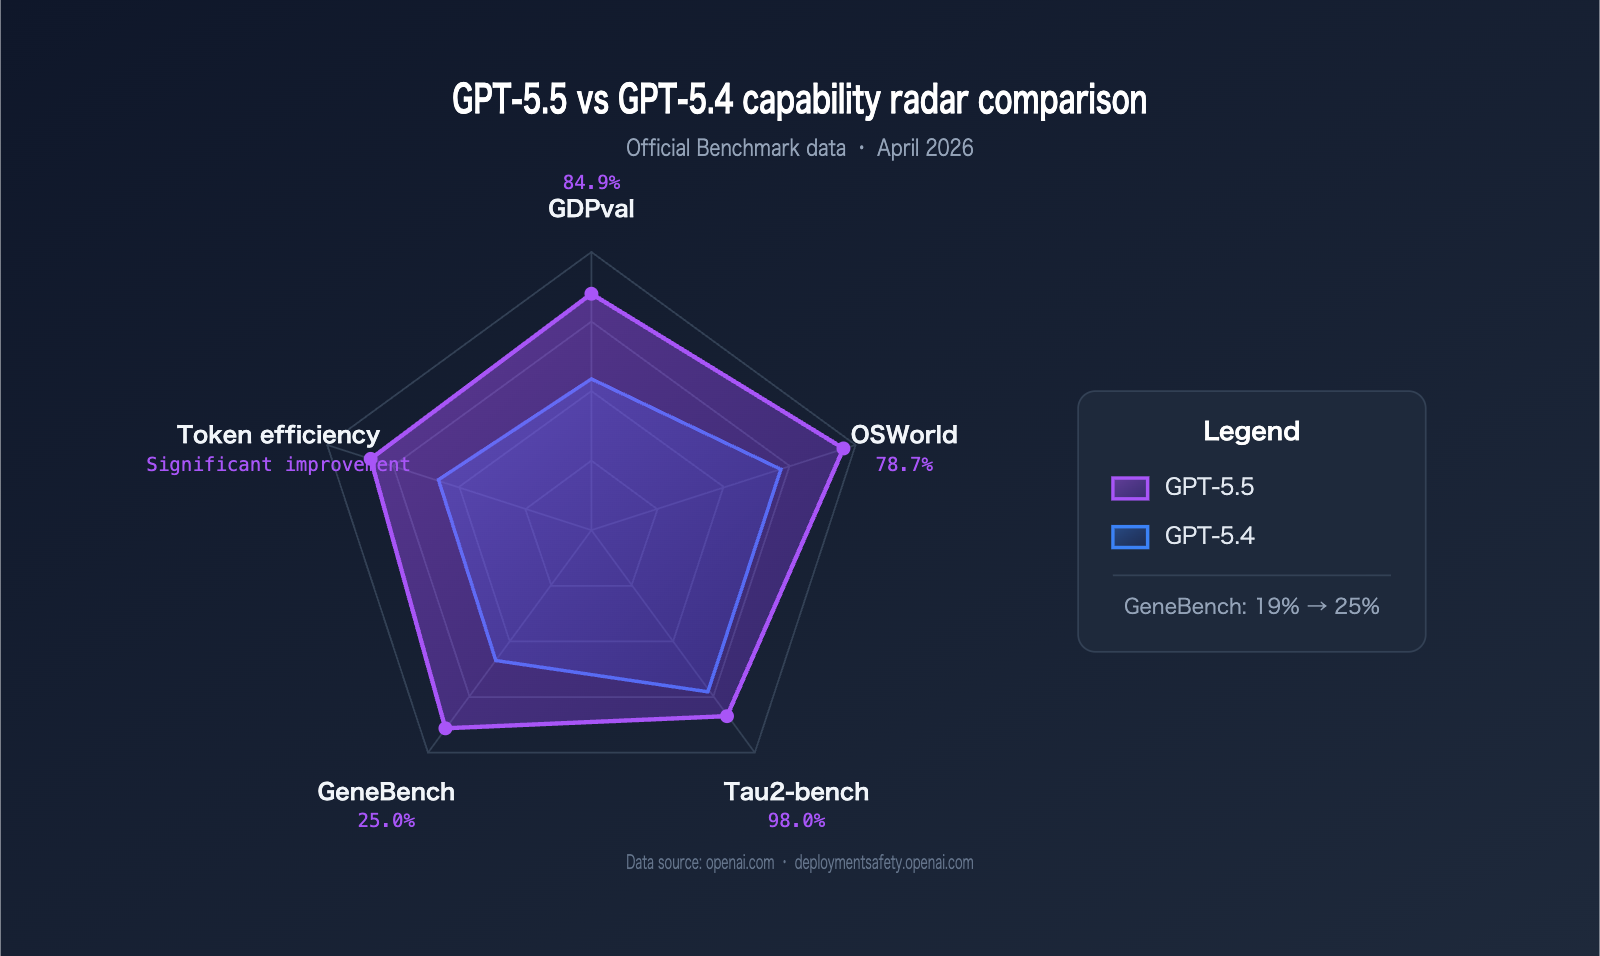The height and width of the screenshot is (956, 1600).
Task: Click the OSWorld axis label
Action: pos(904,435)
